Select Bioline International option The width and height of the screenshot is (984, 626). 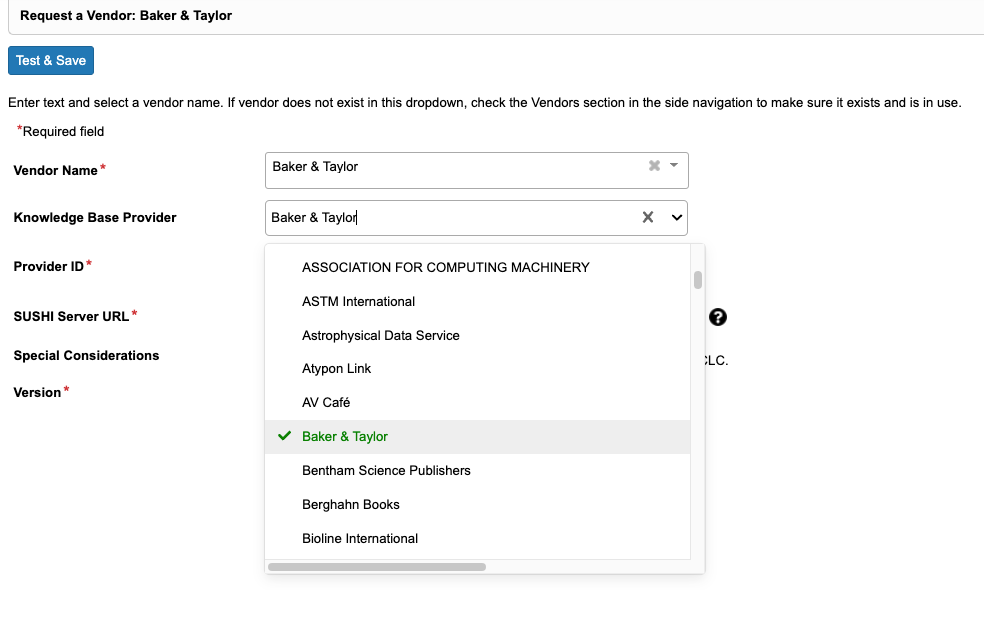[478, 538]
